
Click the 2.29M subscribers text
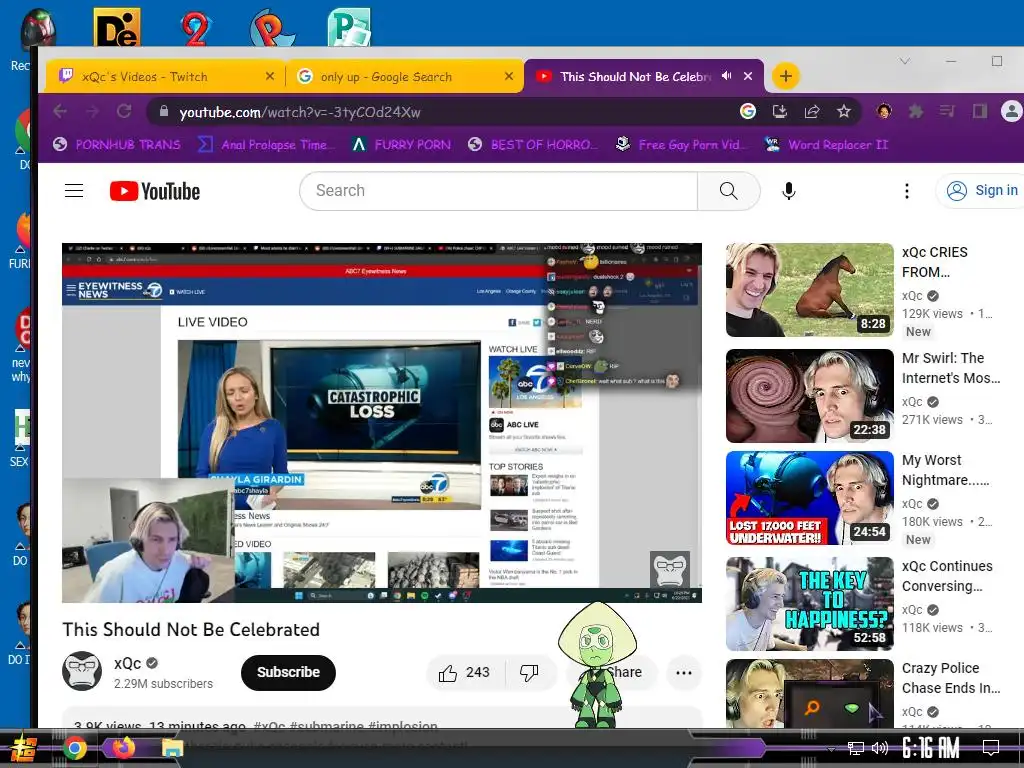click(x=163, y=684)
